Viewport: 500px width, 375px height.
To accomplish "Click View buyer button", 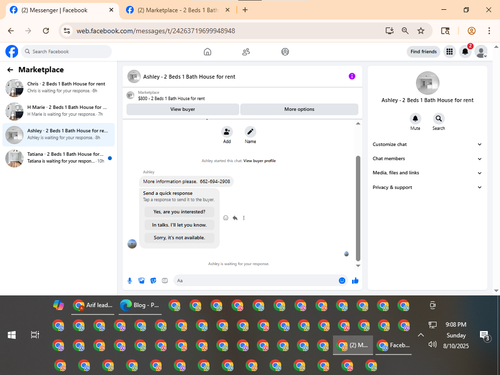I will (x=183, y=109).
